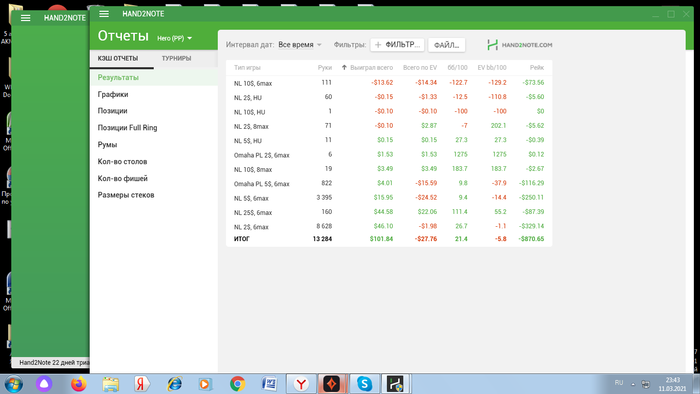
Task: Click total hands value 13 284
Action: click(x=322, y=239)
